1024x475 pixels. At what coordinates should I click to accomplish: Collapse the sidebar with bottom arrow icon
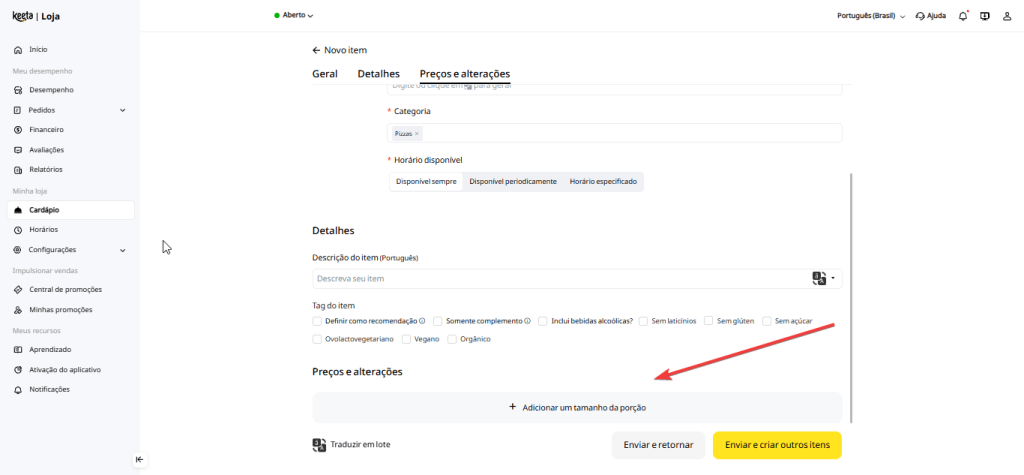tap(139, 459)
